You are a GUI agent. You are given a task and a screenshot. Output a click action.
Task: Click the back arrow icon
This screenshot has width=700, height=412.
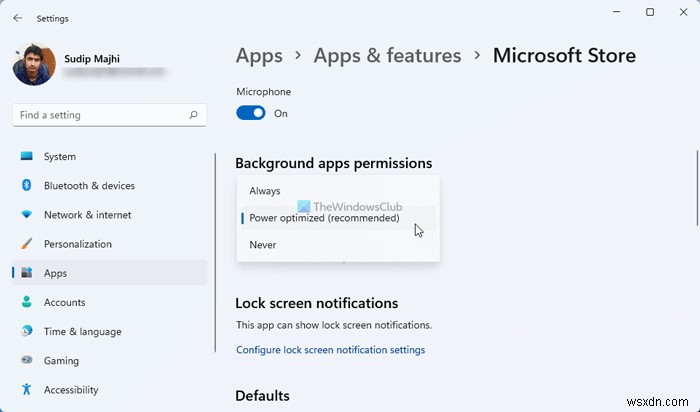tap(17, 18)
